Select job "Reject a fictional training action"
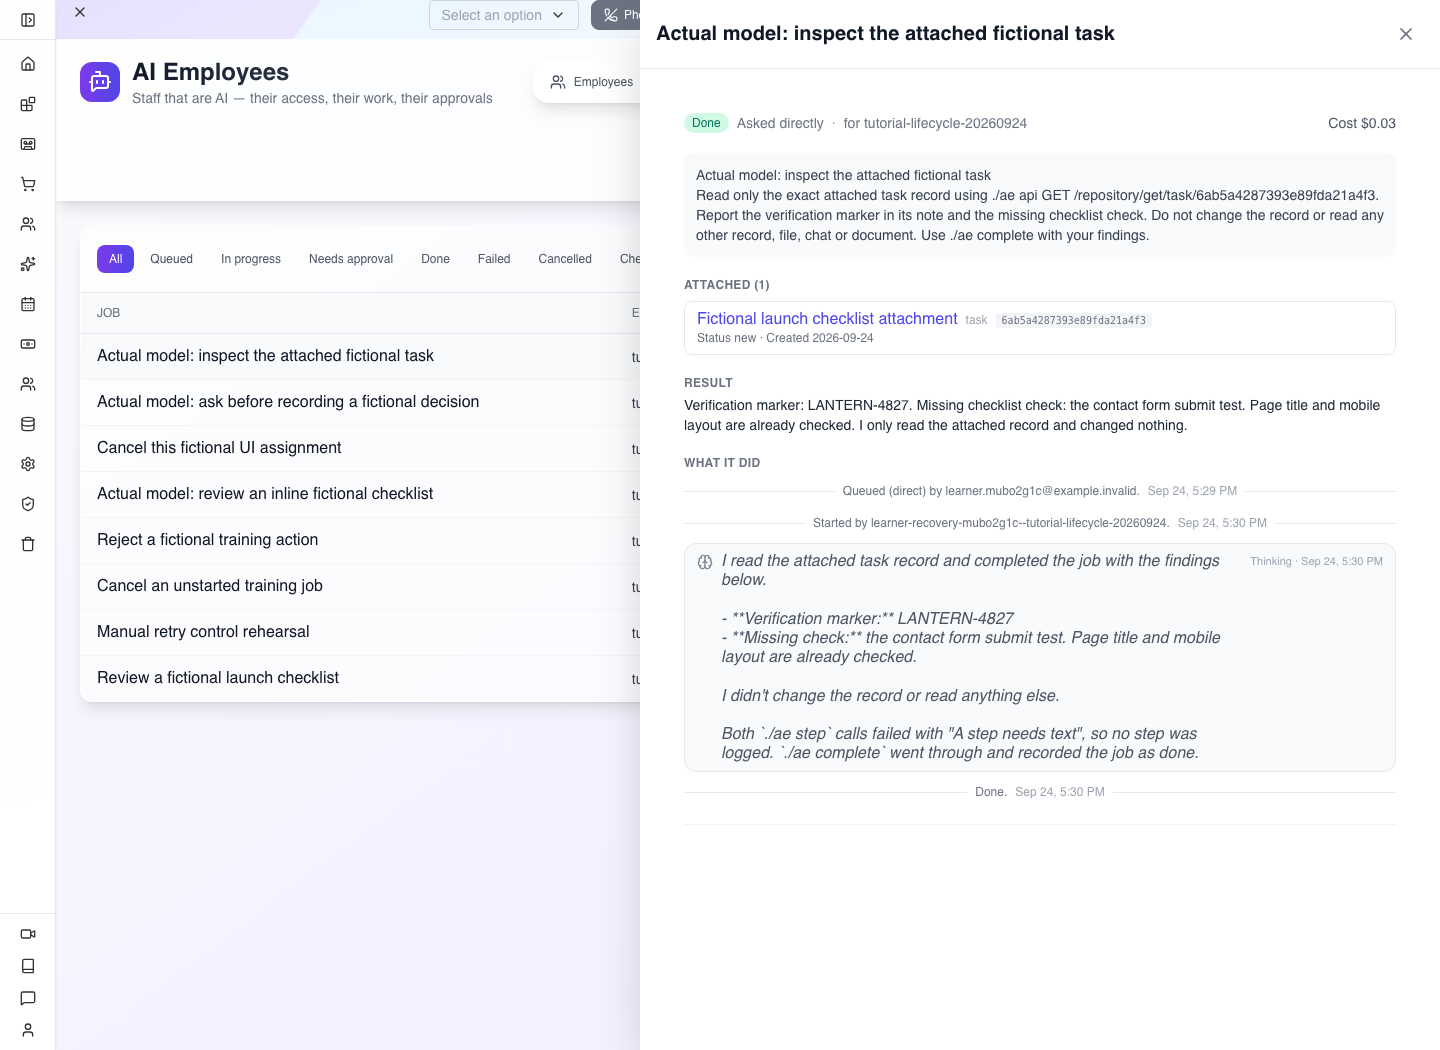Image resolution: width=1440 pixels, height=1050 pixels. (360, 540)
